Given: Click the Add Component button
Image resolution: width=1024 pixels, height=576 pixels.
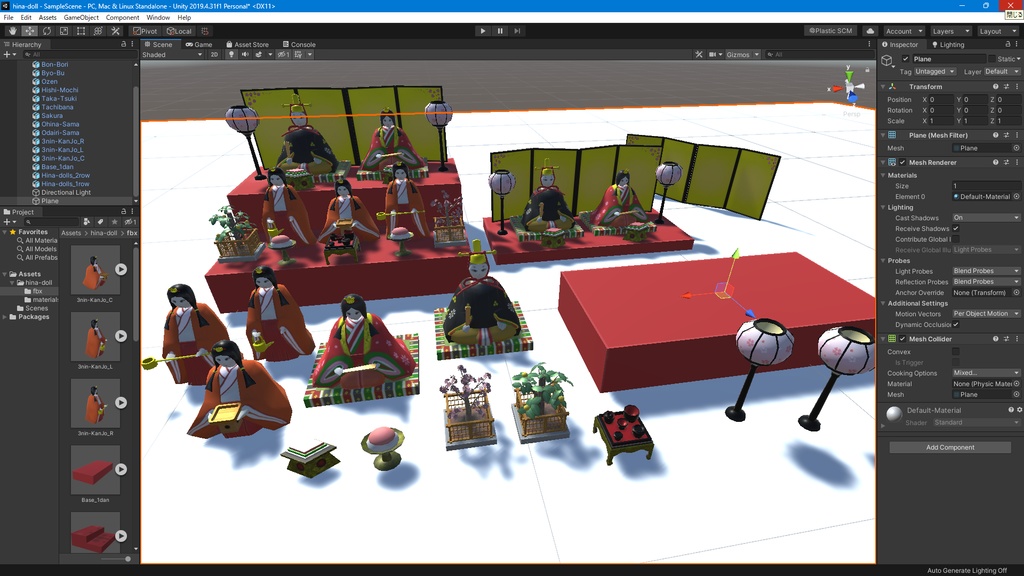Looking at the screenshot, I should coord(950,447).
